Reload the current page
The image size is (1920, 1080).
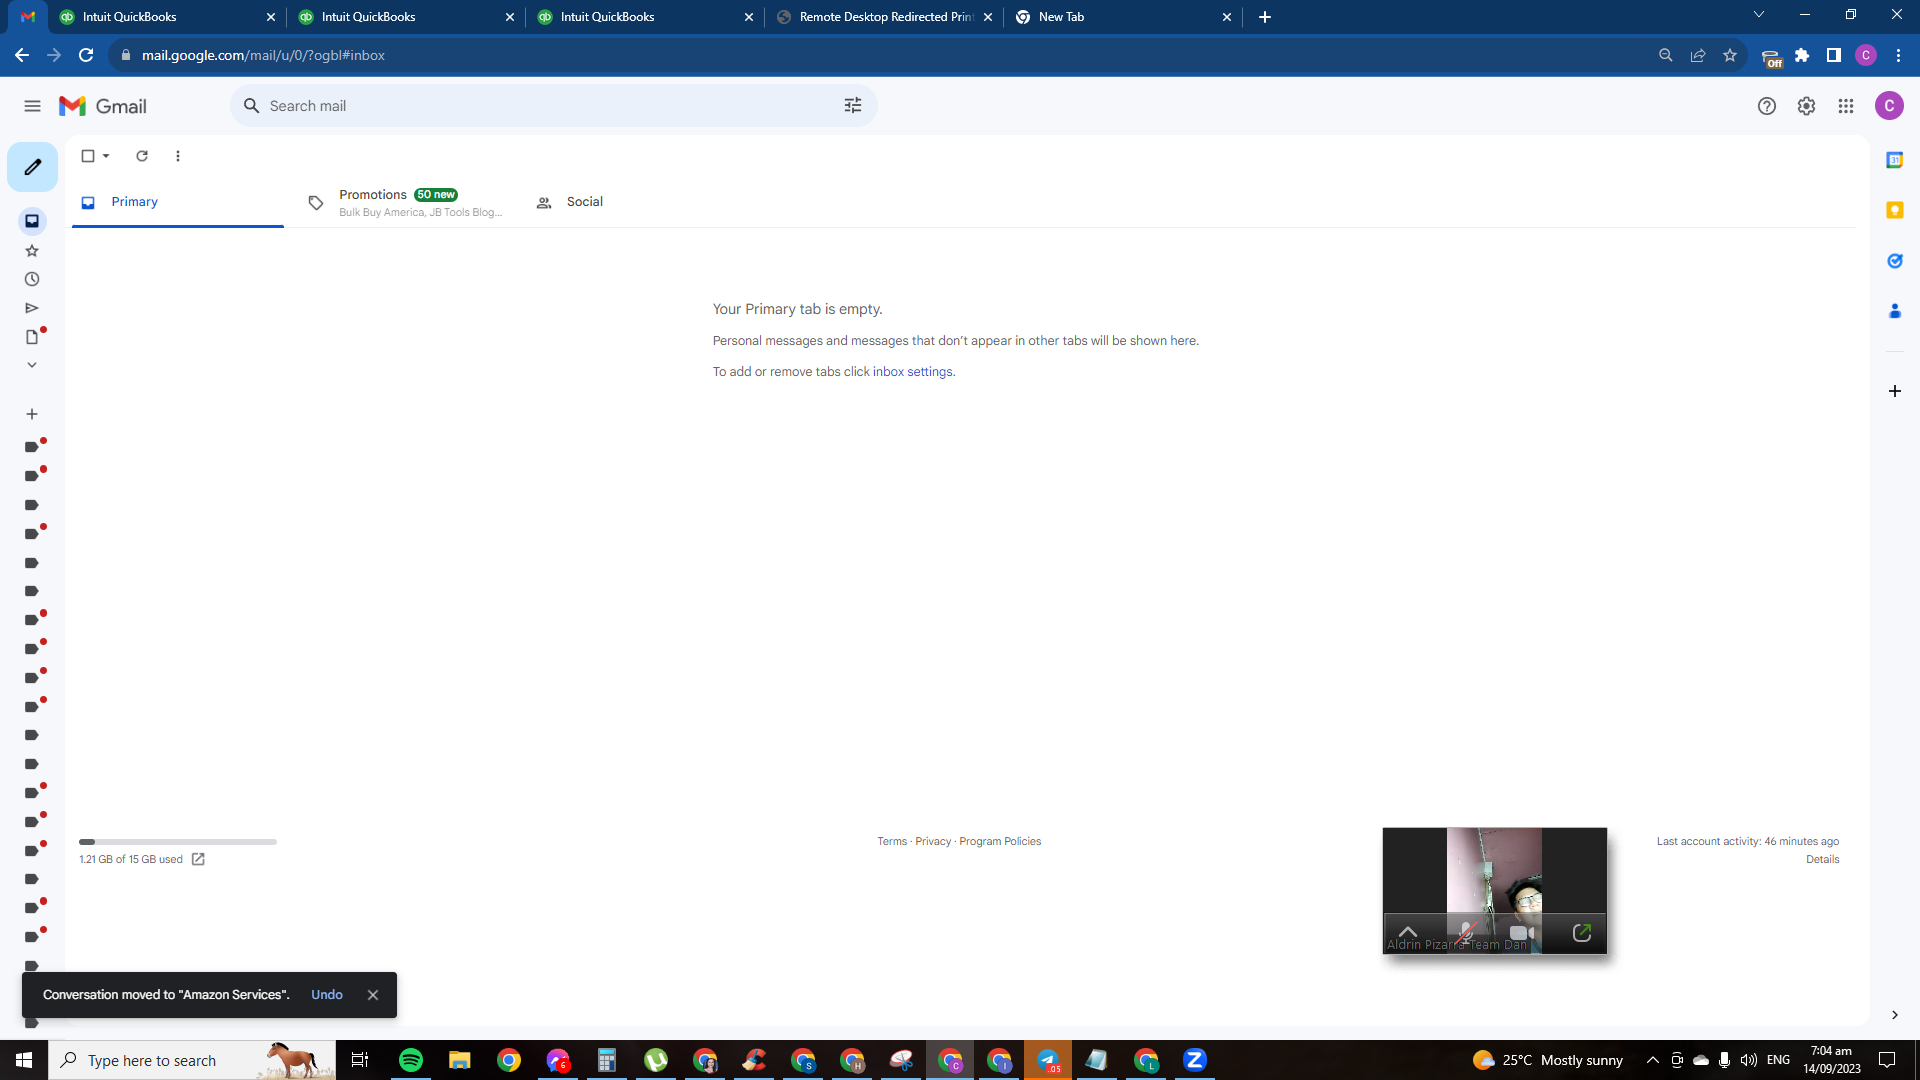tap(87, 55)
